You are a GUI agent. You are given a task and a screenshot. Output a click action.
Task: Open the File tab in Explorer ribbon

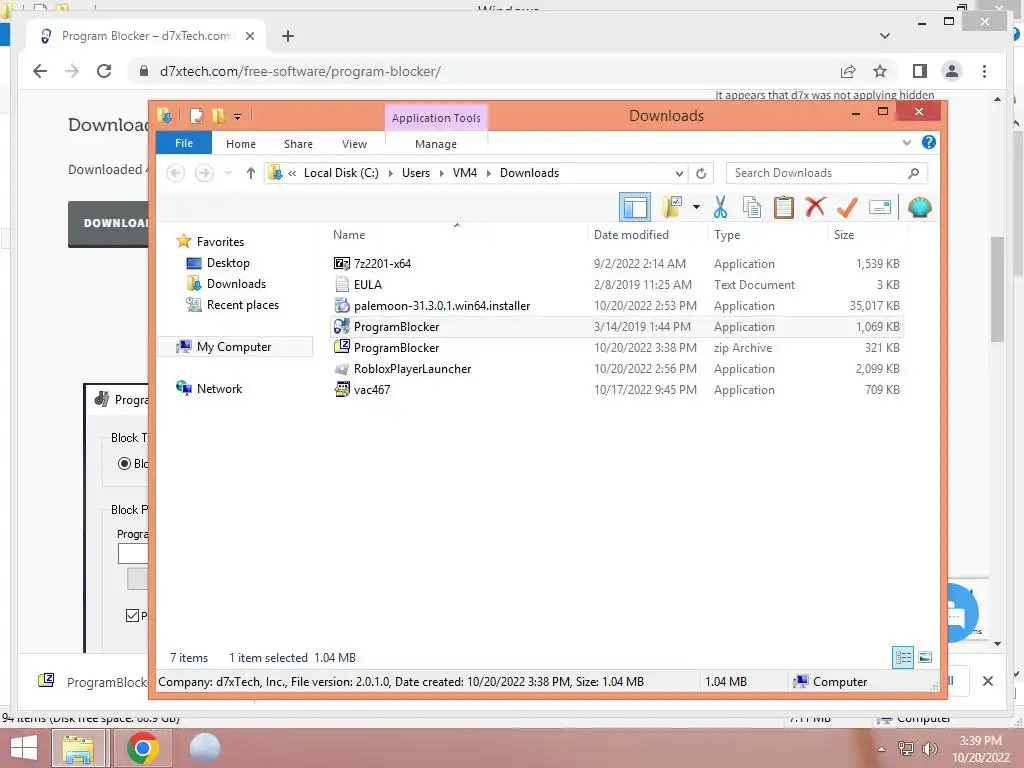(184, 143)
